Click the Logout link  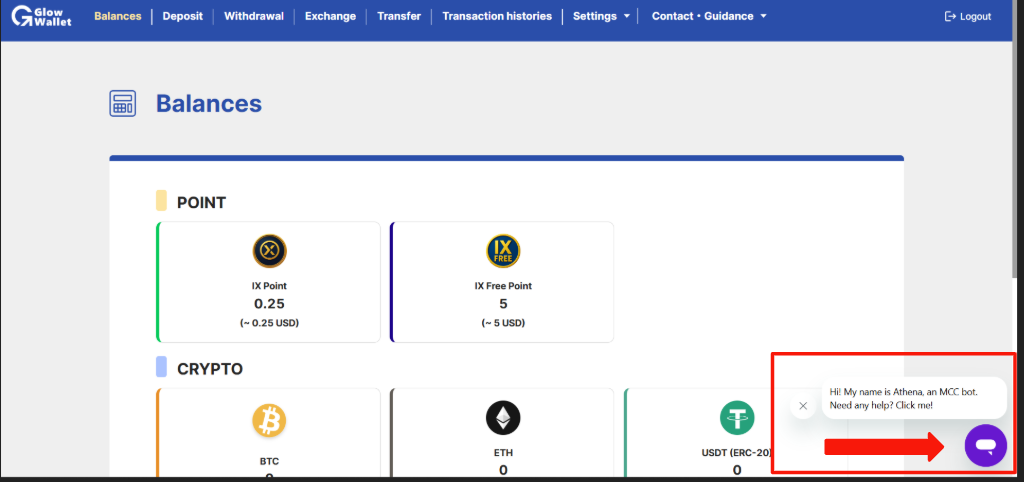968,16
